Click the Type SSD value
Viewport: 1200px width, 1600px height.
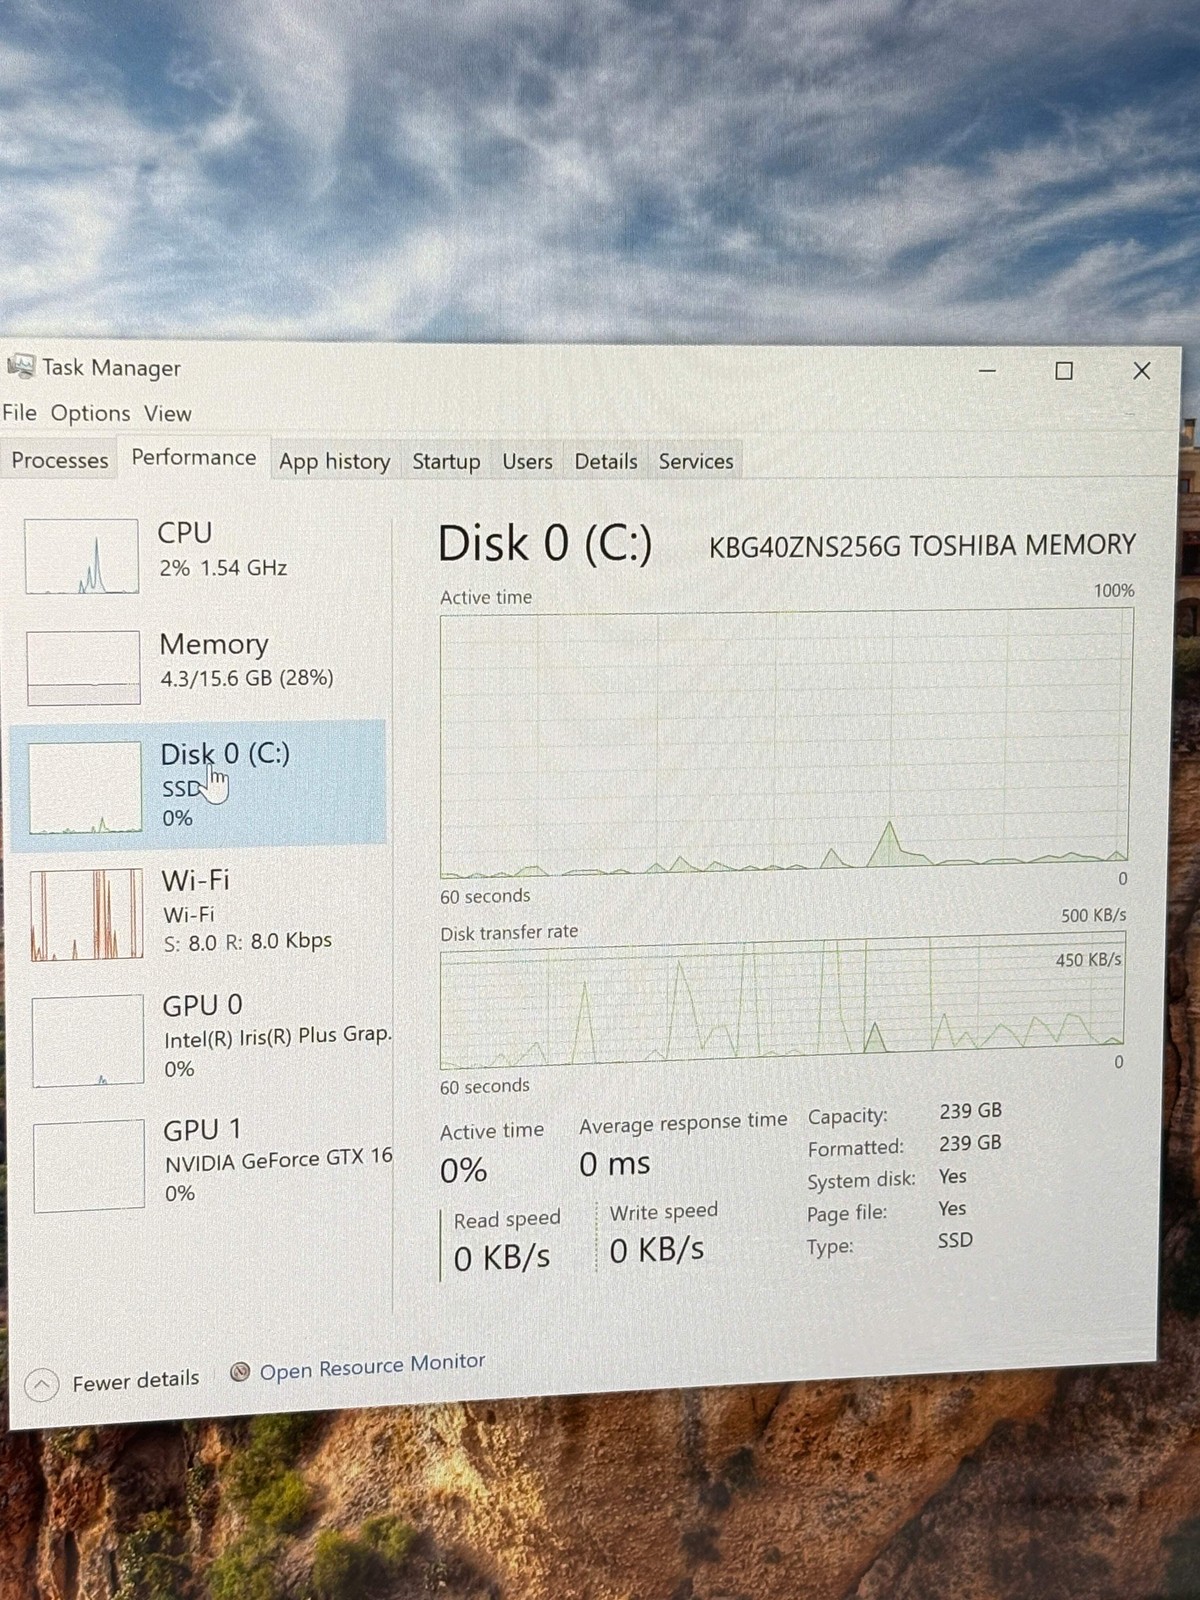(x=955, y=1240)
